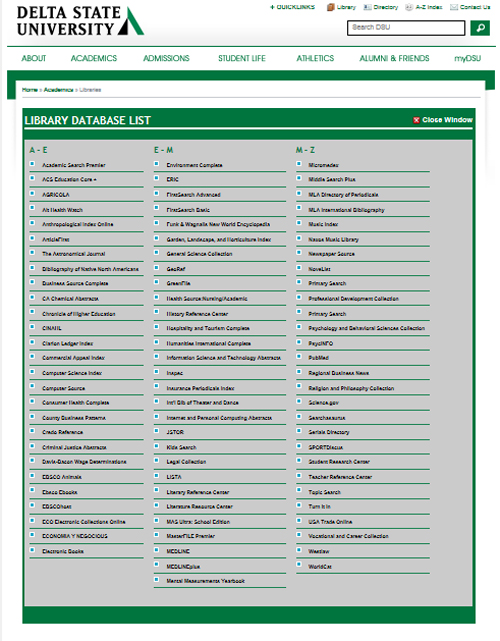Viewport: 500px width, 641px height.
Task: Open the STUDENT LIFE navigation menu
Action: (242, 58)
